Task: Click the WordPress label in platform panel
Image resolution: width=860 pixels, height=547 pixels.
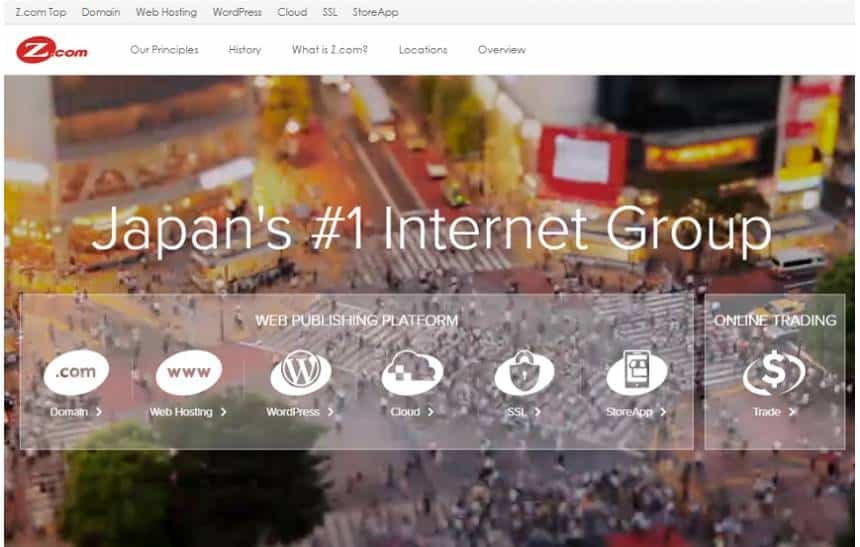Action: (293, 411)
